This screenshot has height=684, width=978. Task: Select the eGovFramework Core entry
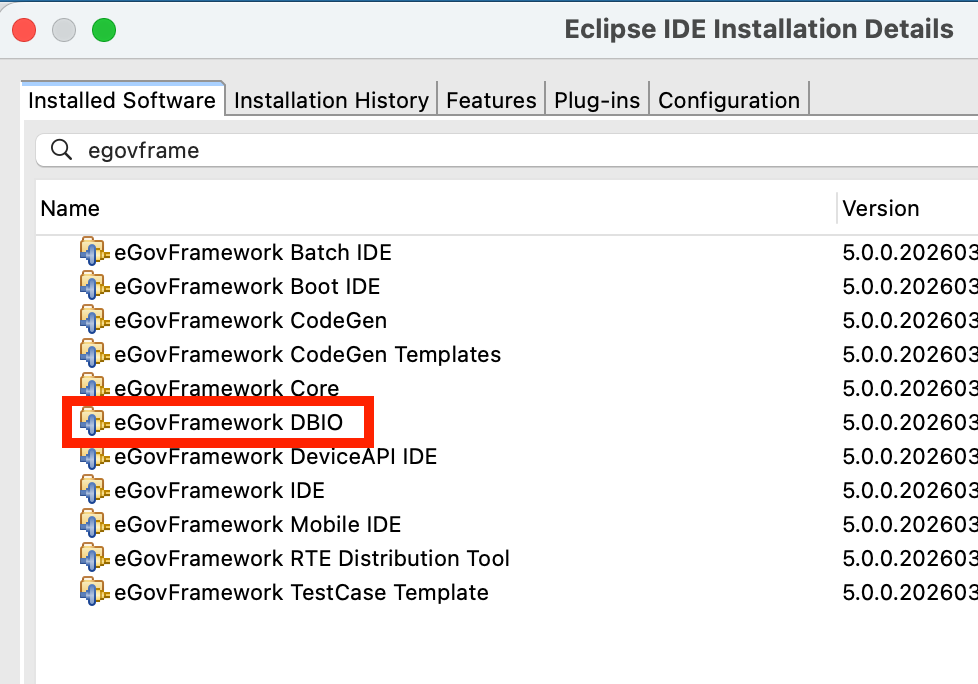pyautogui.click(x=226, y=389)
